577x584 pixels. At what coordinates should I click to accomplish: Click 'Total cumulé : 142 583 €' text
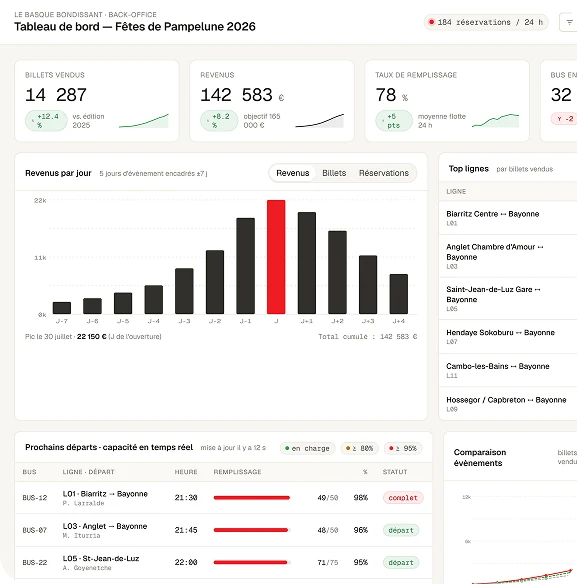point(367,337)
